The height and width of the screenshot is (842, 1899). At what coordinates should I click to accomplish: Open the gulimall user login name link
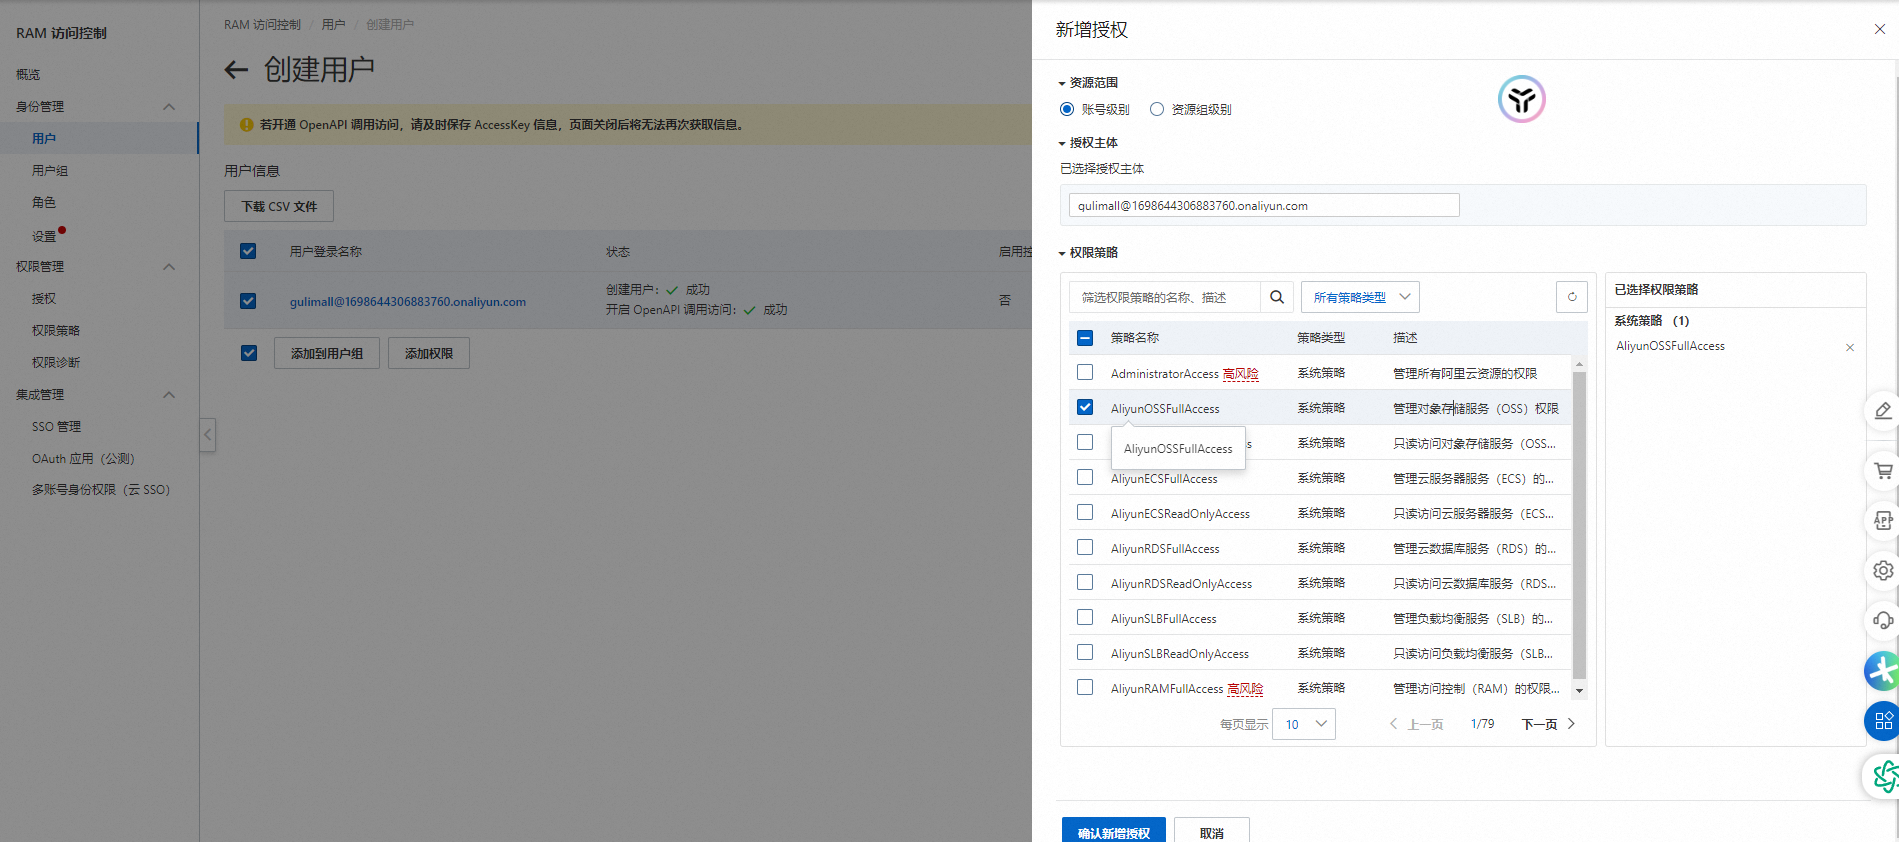408,302
